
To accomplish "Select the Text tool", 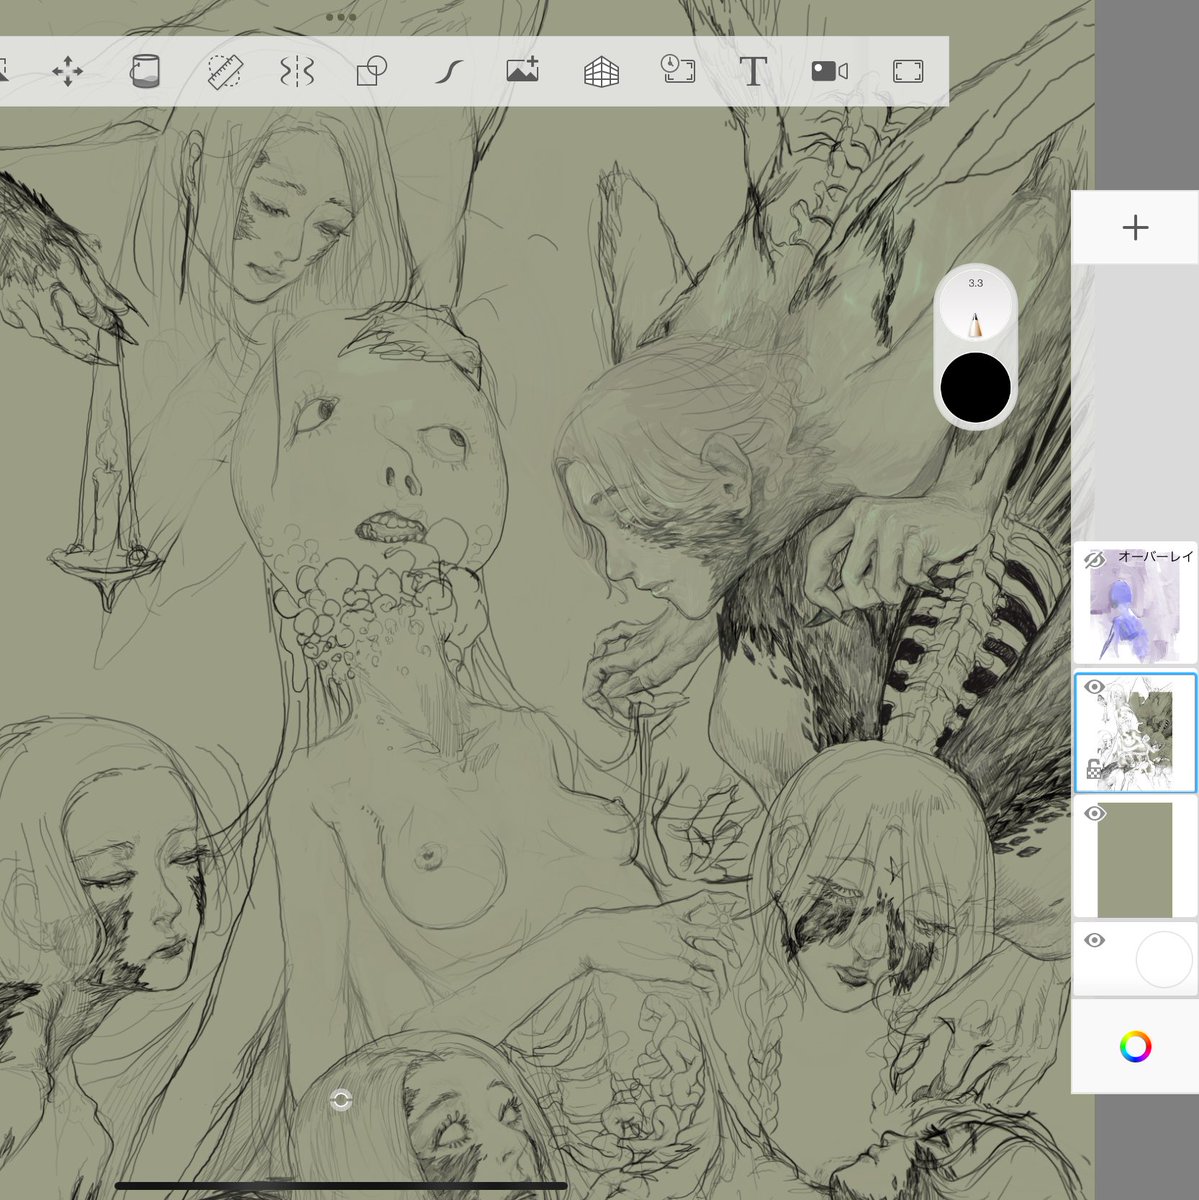I will pyautogui.click(x=753, y=72).
